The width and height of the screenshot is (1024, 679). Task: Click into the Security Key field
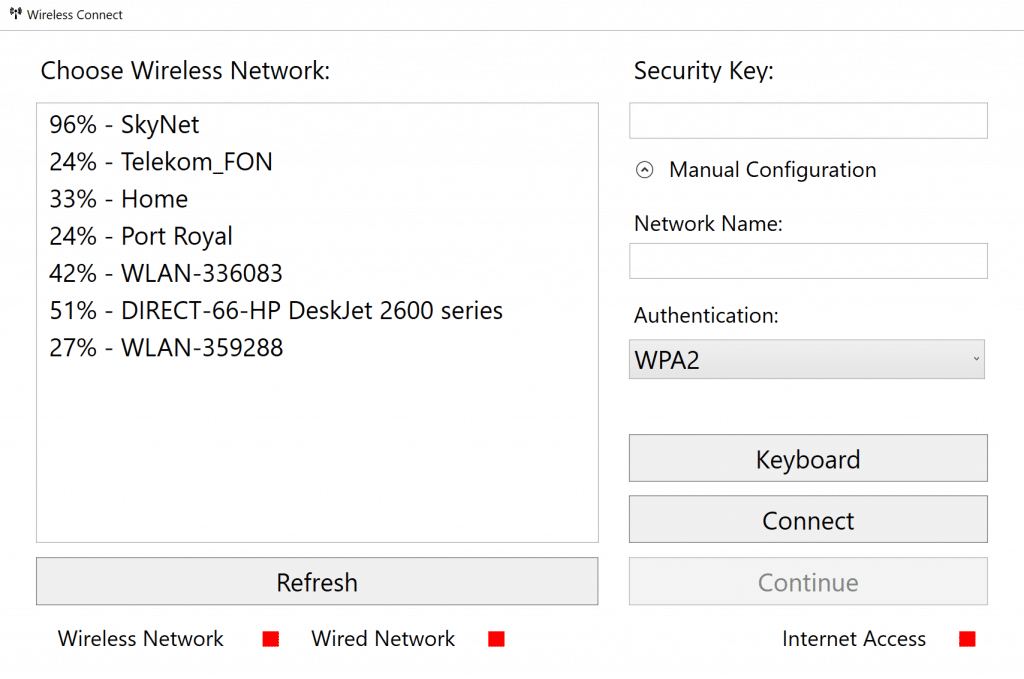(x=808, y=121)
